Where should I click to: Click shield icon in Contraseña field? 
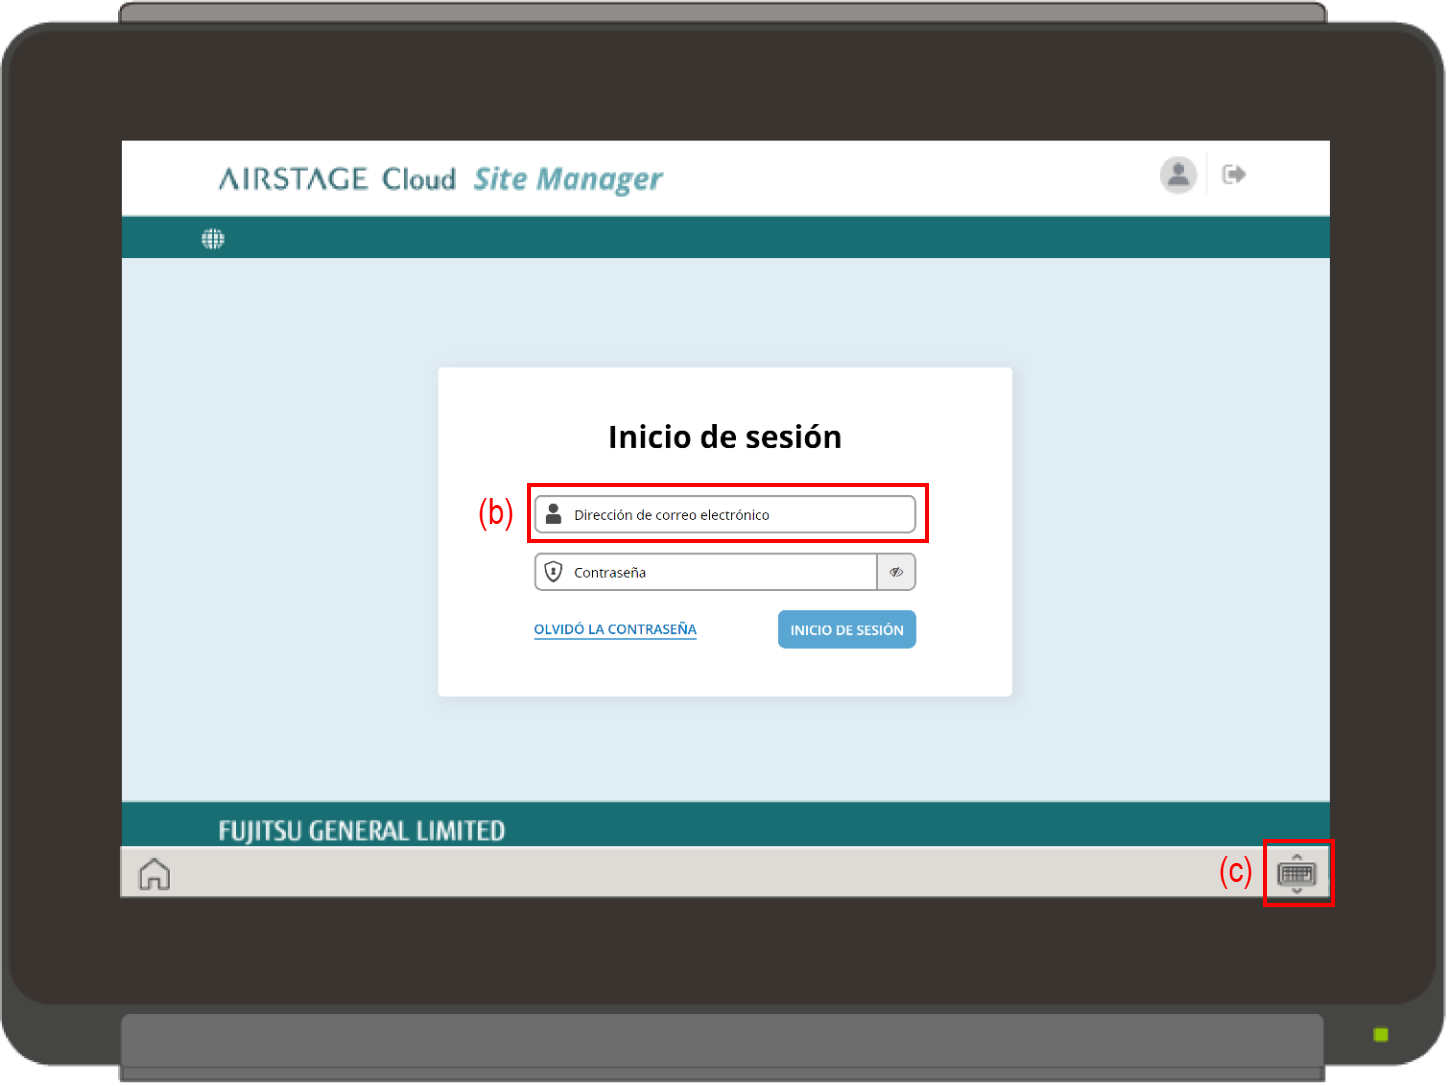coord(553,572)
